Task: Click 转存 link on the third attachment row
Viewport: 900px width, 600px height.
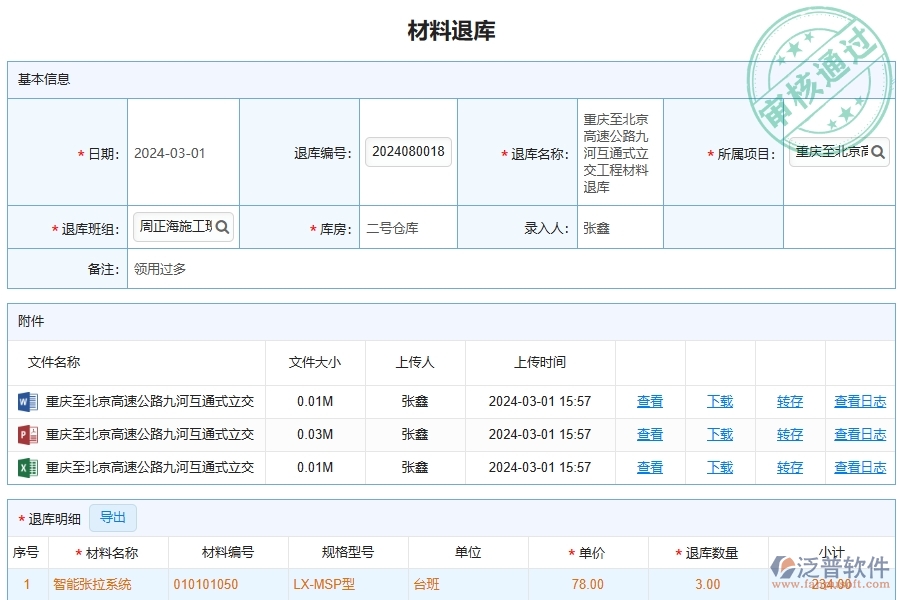Action: (788, 467)
